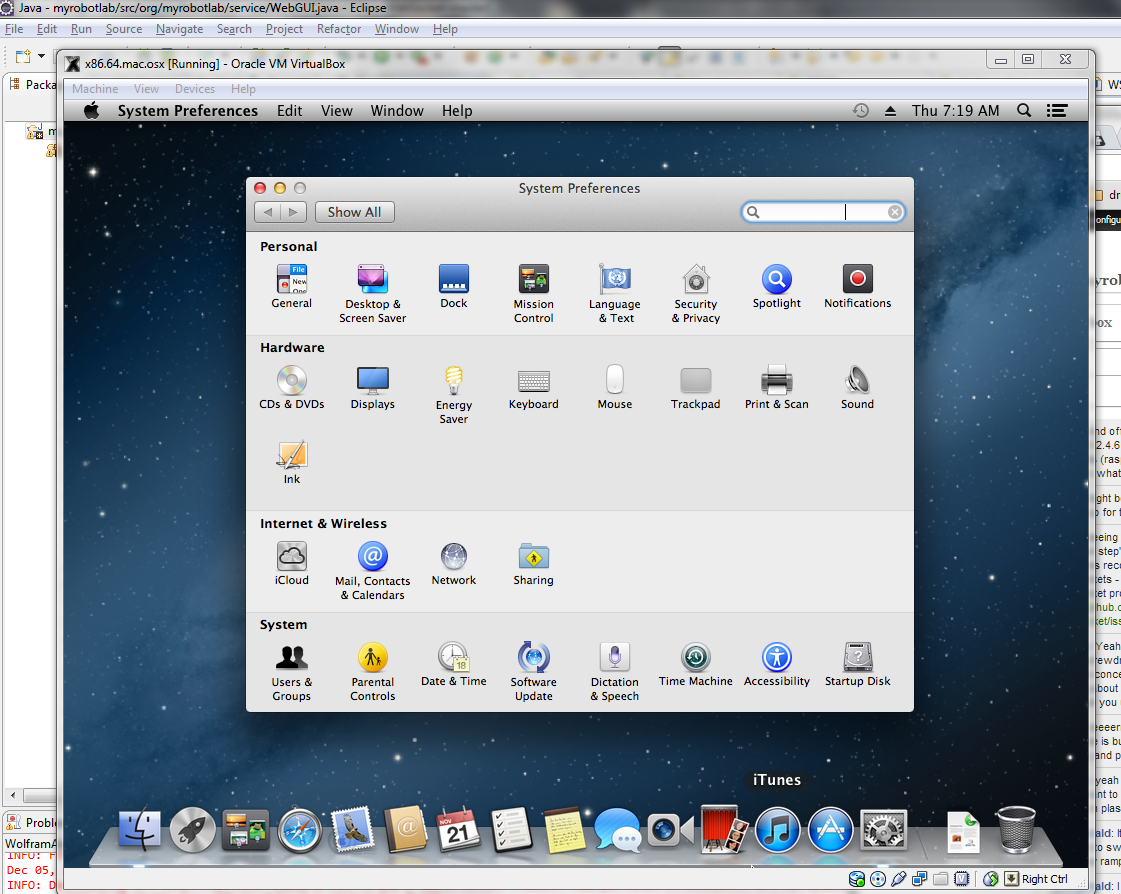Click the Eclipse horizontal scrollbar left arrow

coord(12,795)
